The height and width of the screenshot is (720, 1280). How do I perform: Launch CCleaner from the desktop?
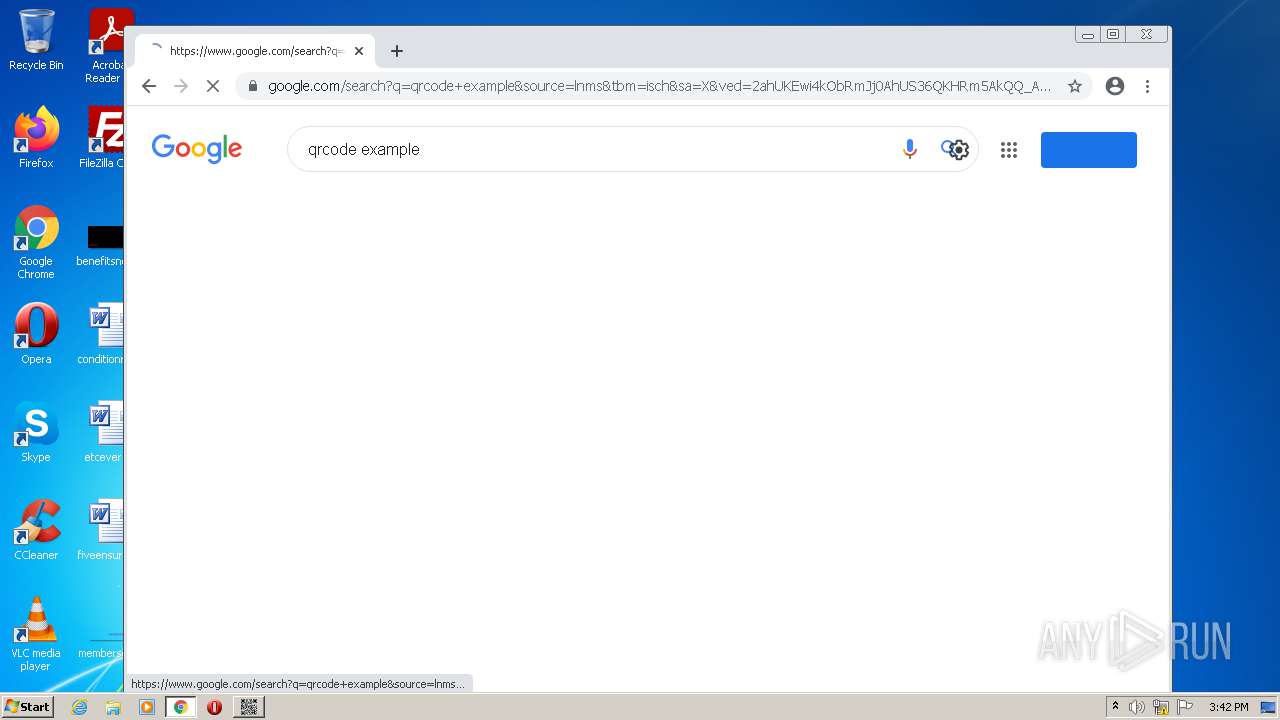[36, 530]
